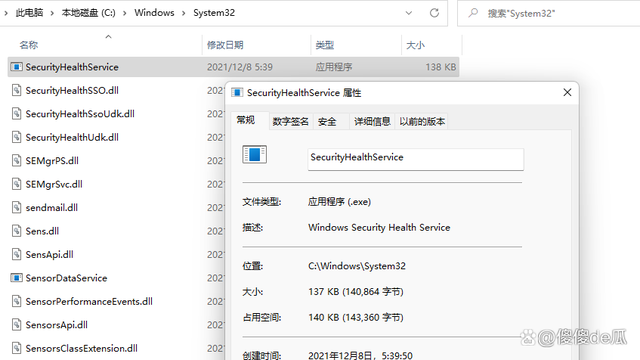
Task: Switch to the 数字签名 tab
Action: coord(291,121)
